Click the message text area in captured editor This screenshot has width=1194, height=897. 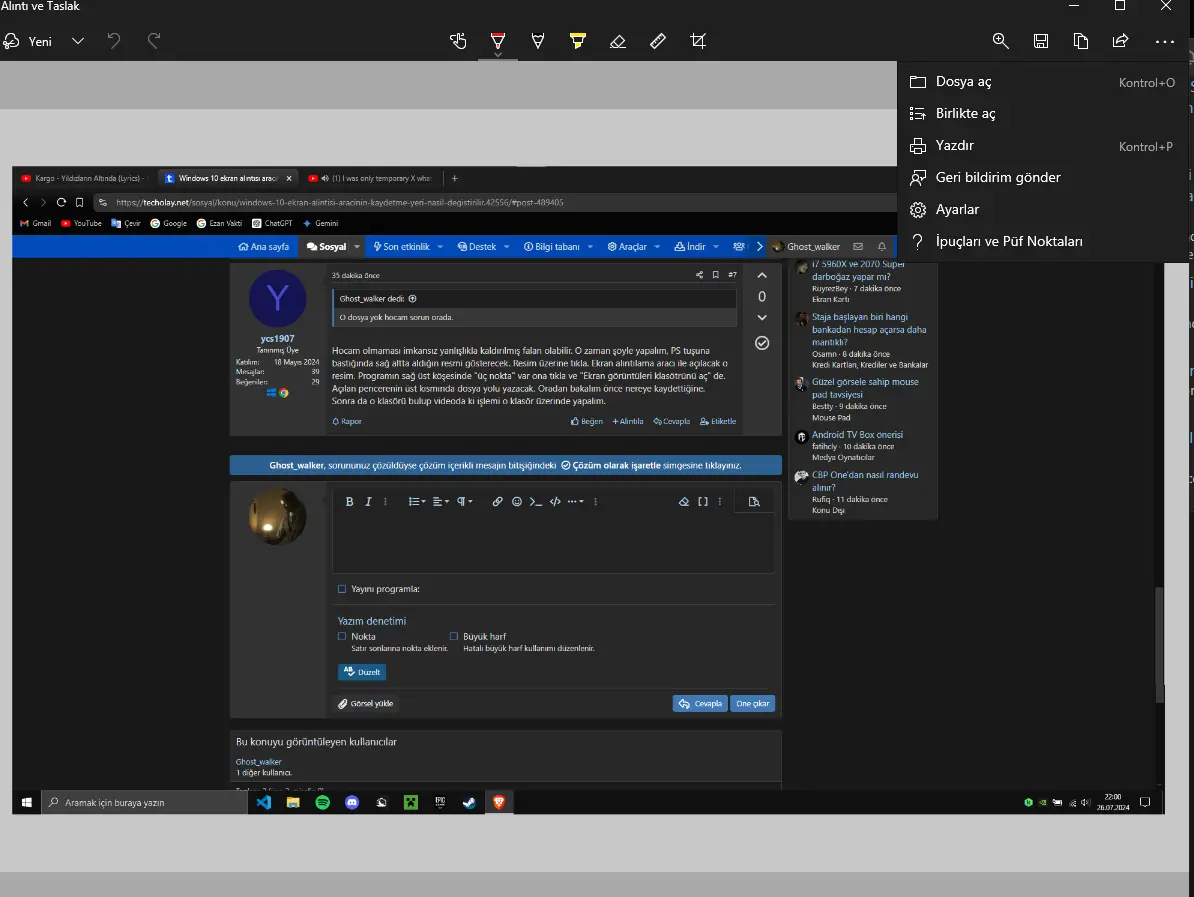tap(553, 544)
